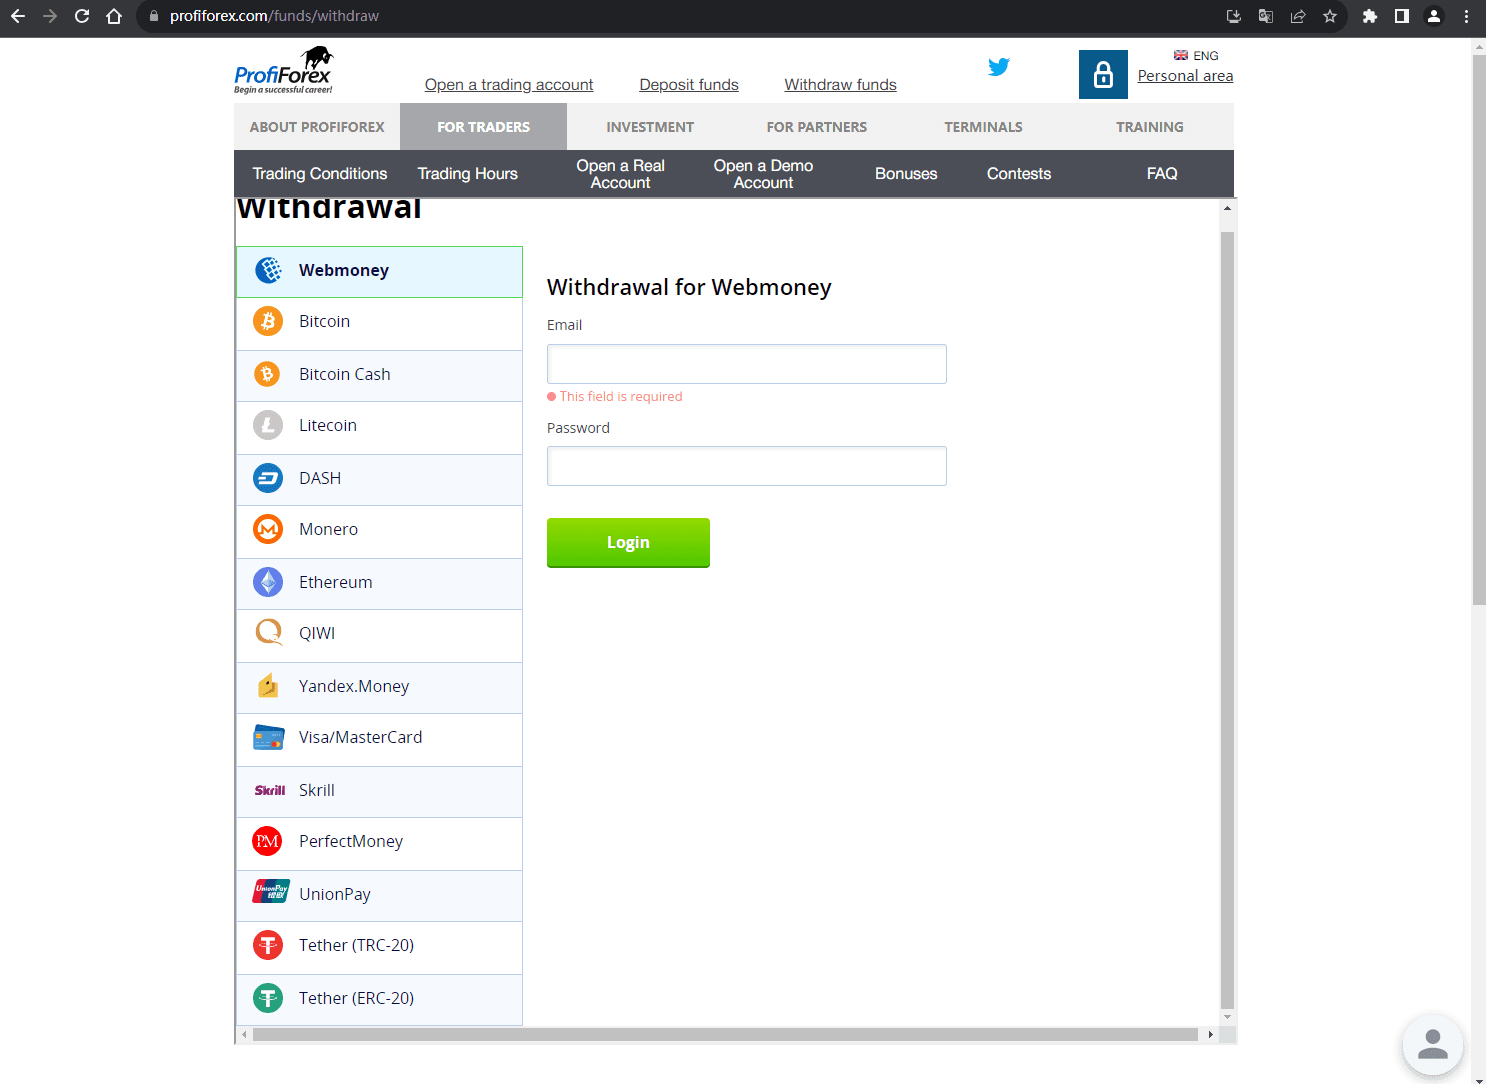This screenshot has width=1486, height=1084.
Task: Focus the Password input field
Action: coord(747,466)
